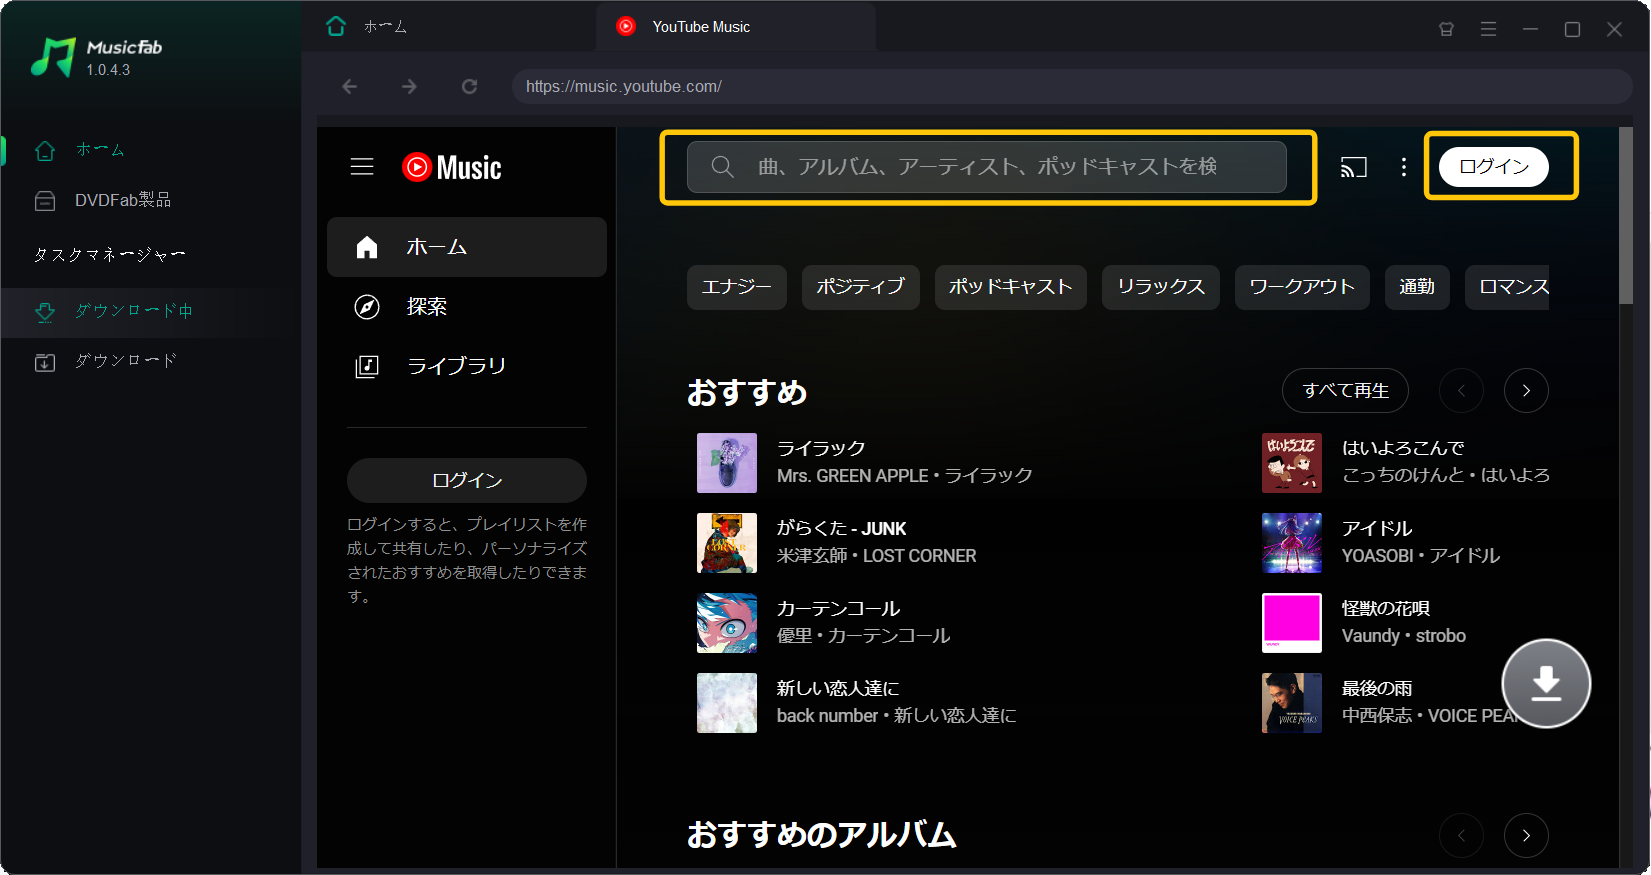Open the MusicFab title bar menu

1488,29
